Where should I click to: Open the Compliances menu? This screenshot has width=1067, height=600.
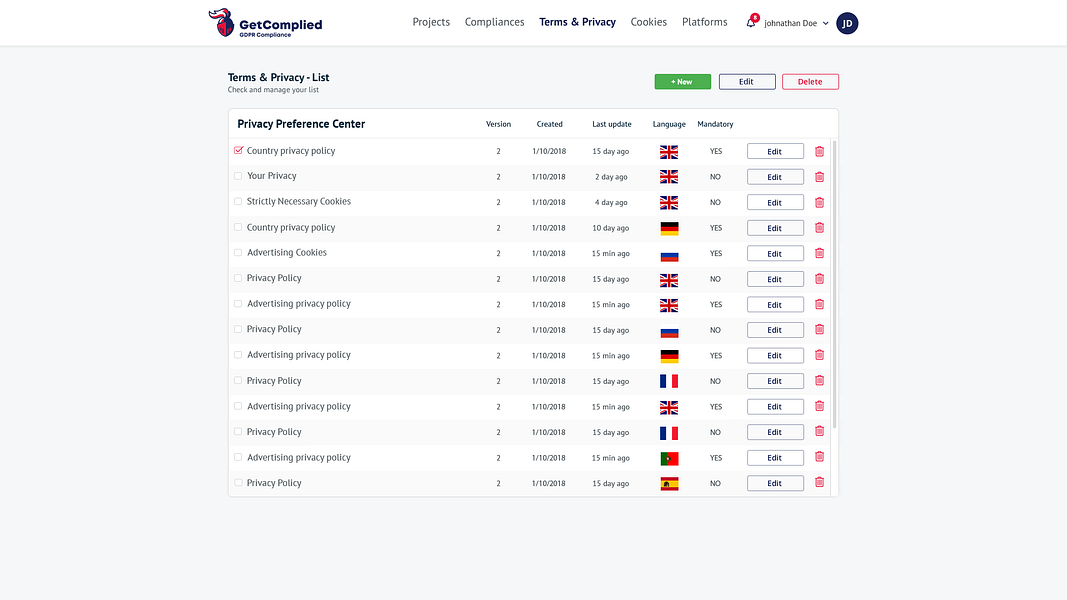point(494,22)
